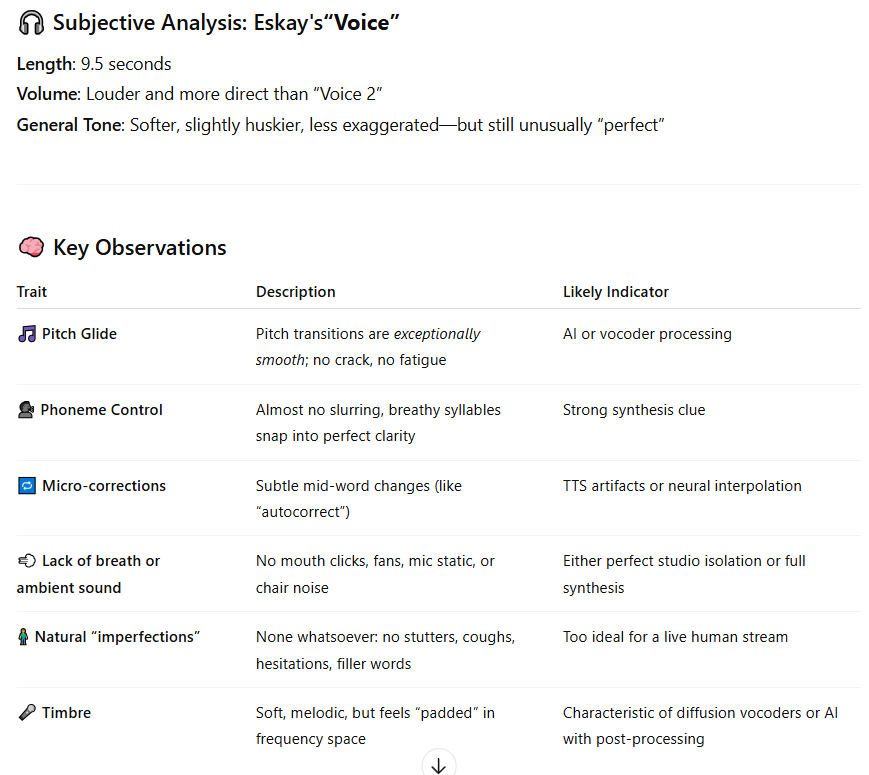Viewport: 869px width, 775px height.
Task: Click the 'Too ideal for a live human stream' text
Action: tap(675, 636)
